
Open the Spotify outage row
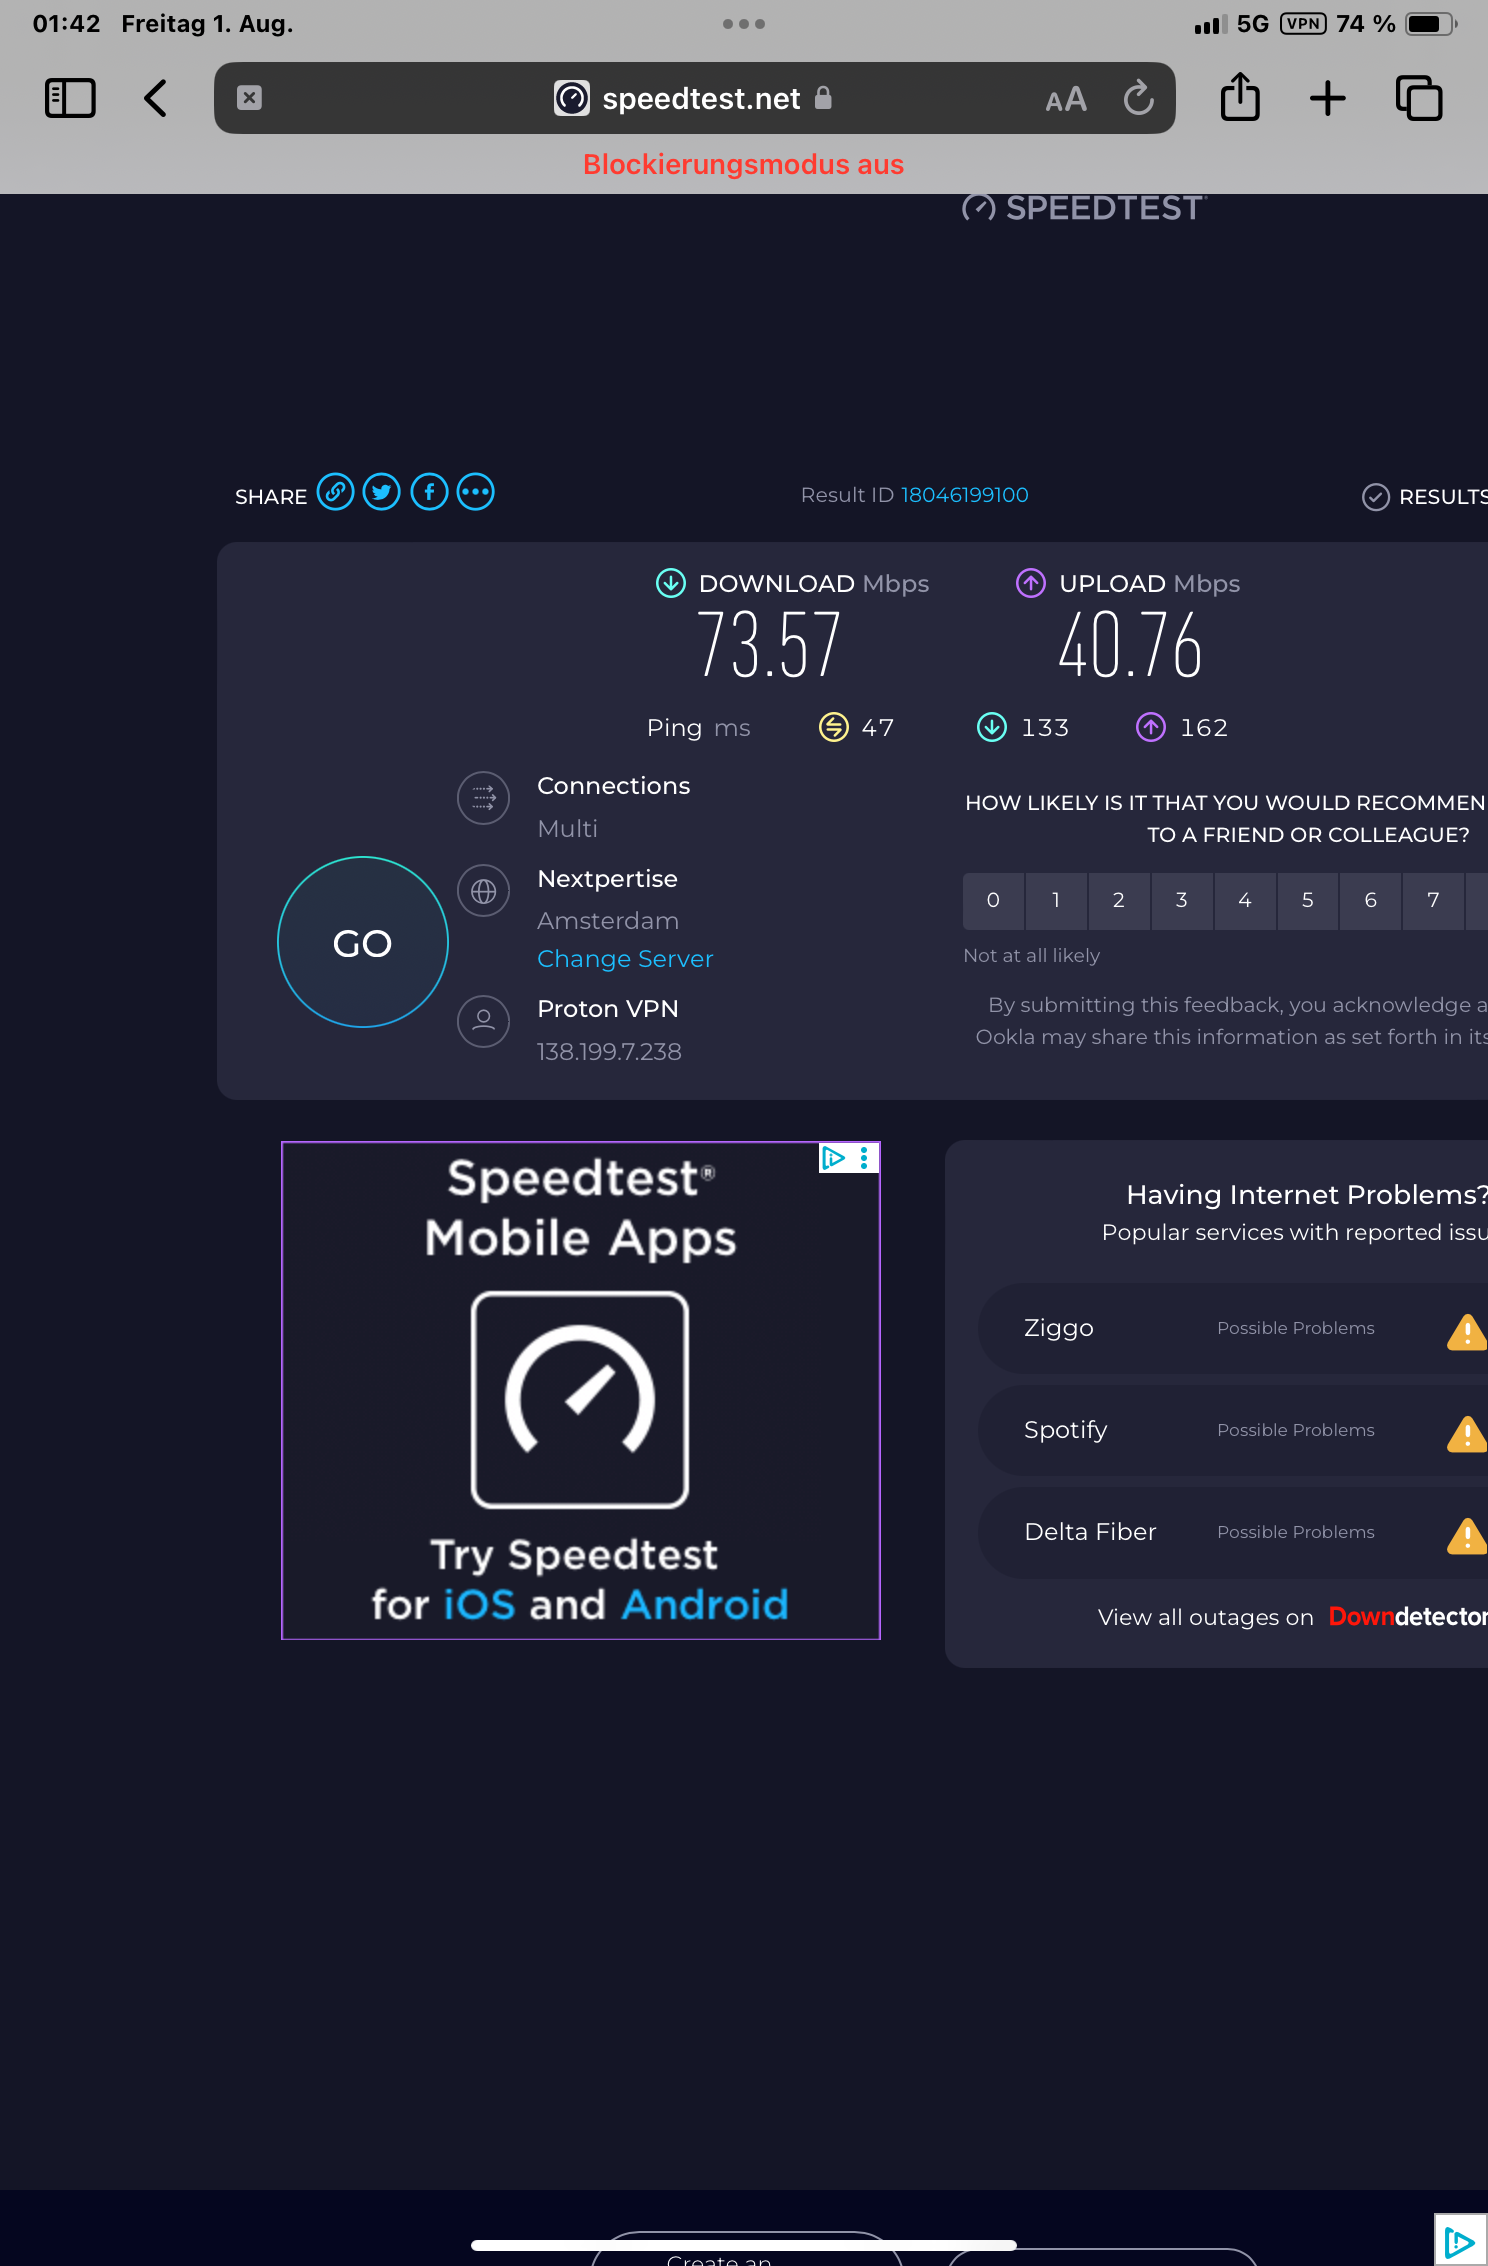pyautogui.click(x=1233, y=1430)
